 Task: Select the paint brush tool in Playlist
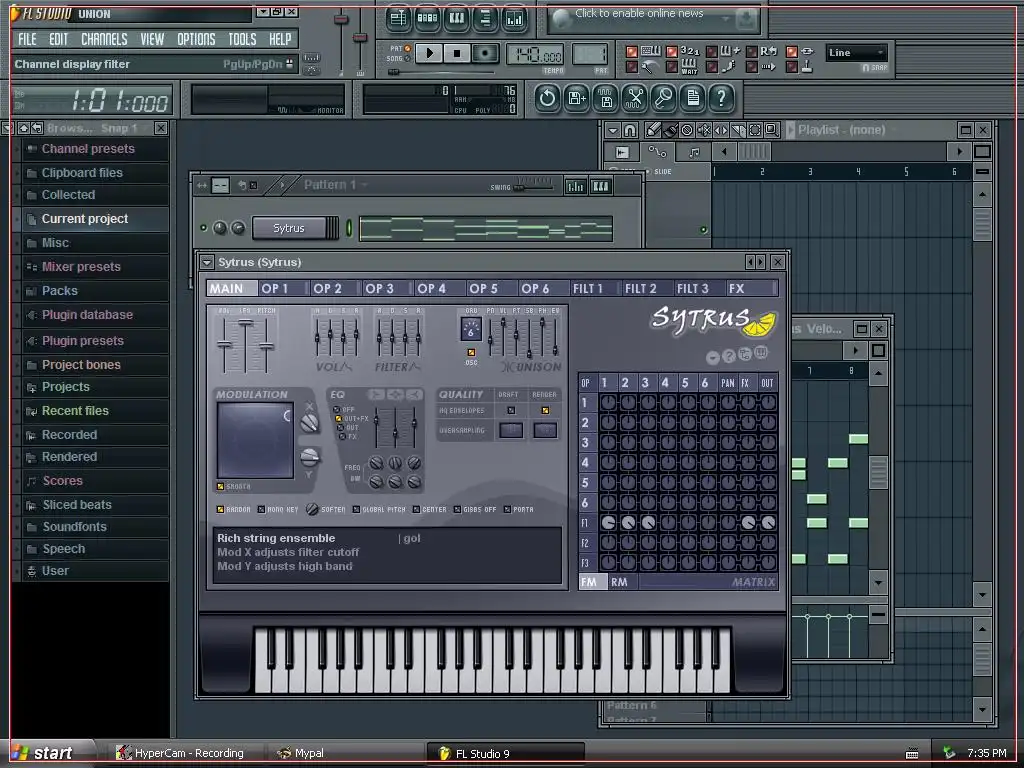[x=670, y=130]
